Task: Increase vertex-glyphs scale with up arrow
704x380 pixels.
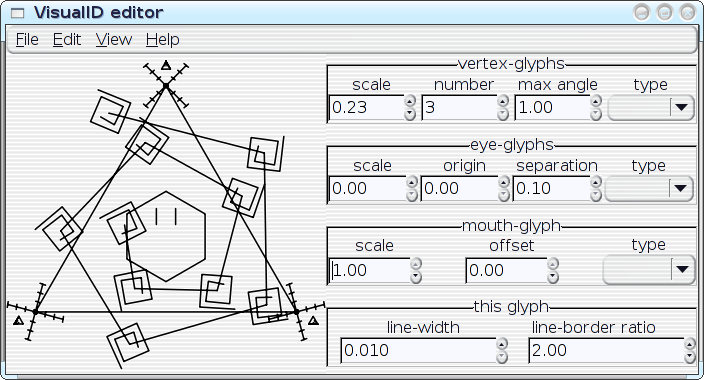Action: (x=409, y=101)
